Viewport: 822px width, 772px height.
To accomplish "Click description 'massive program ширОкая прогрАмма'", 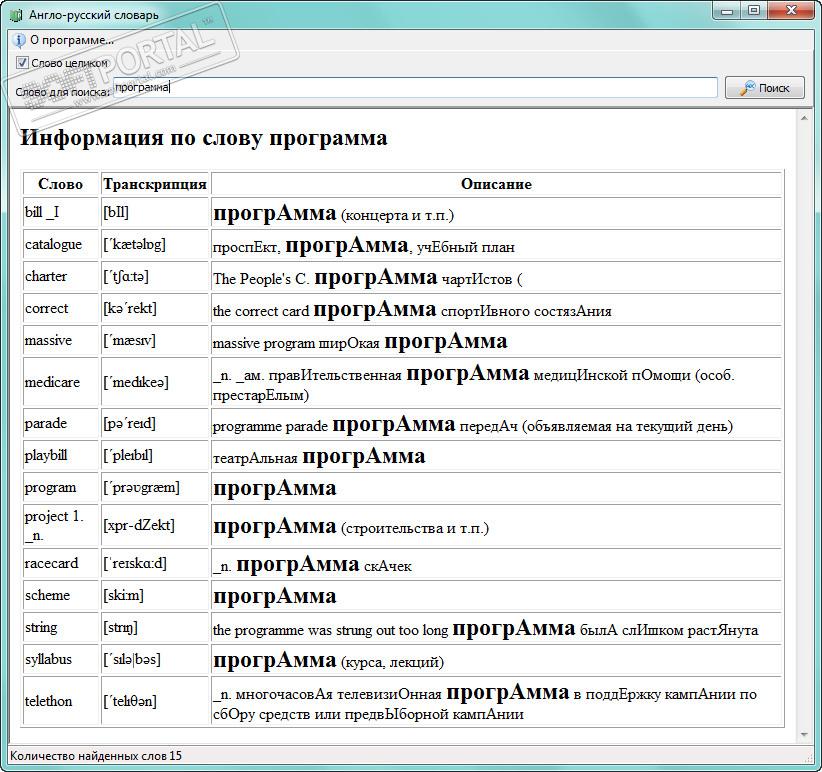I will [496, 341].
